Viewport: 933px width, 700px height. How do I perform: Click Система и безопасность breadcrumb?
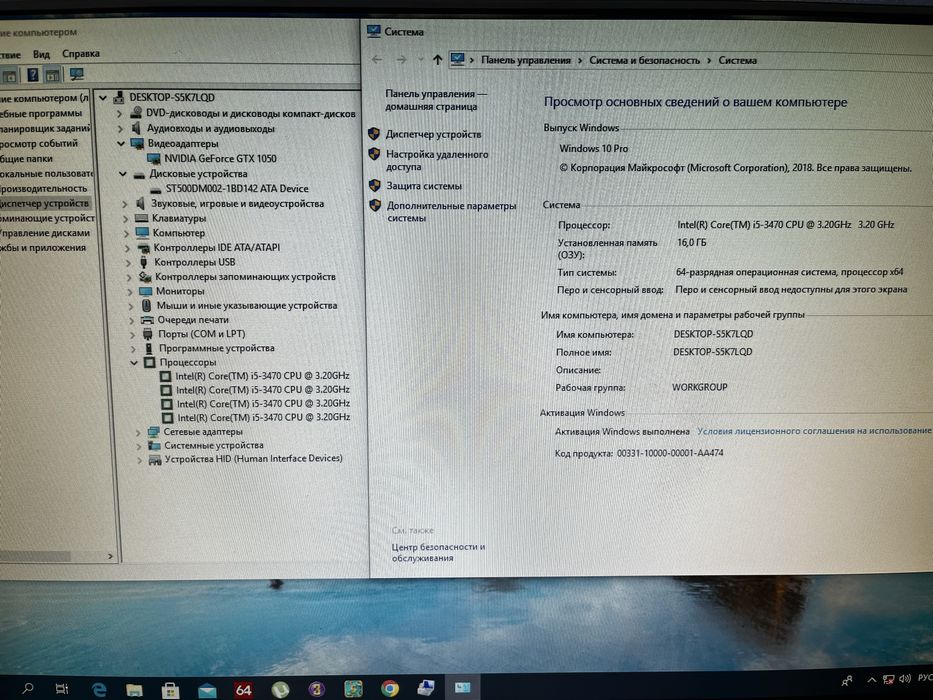tap(644, 60)
